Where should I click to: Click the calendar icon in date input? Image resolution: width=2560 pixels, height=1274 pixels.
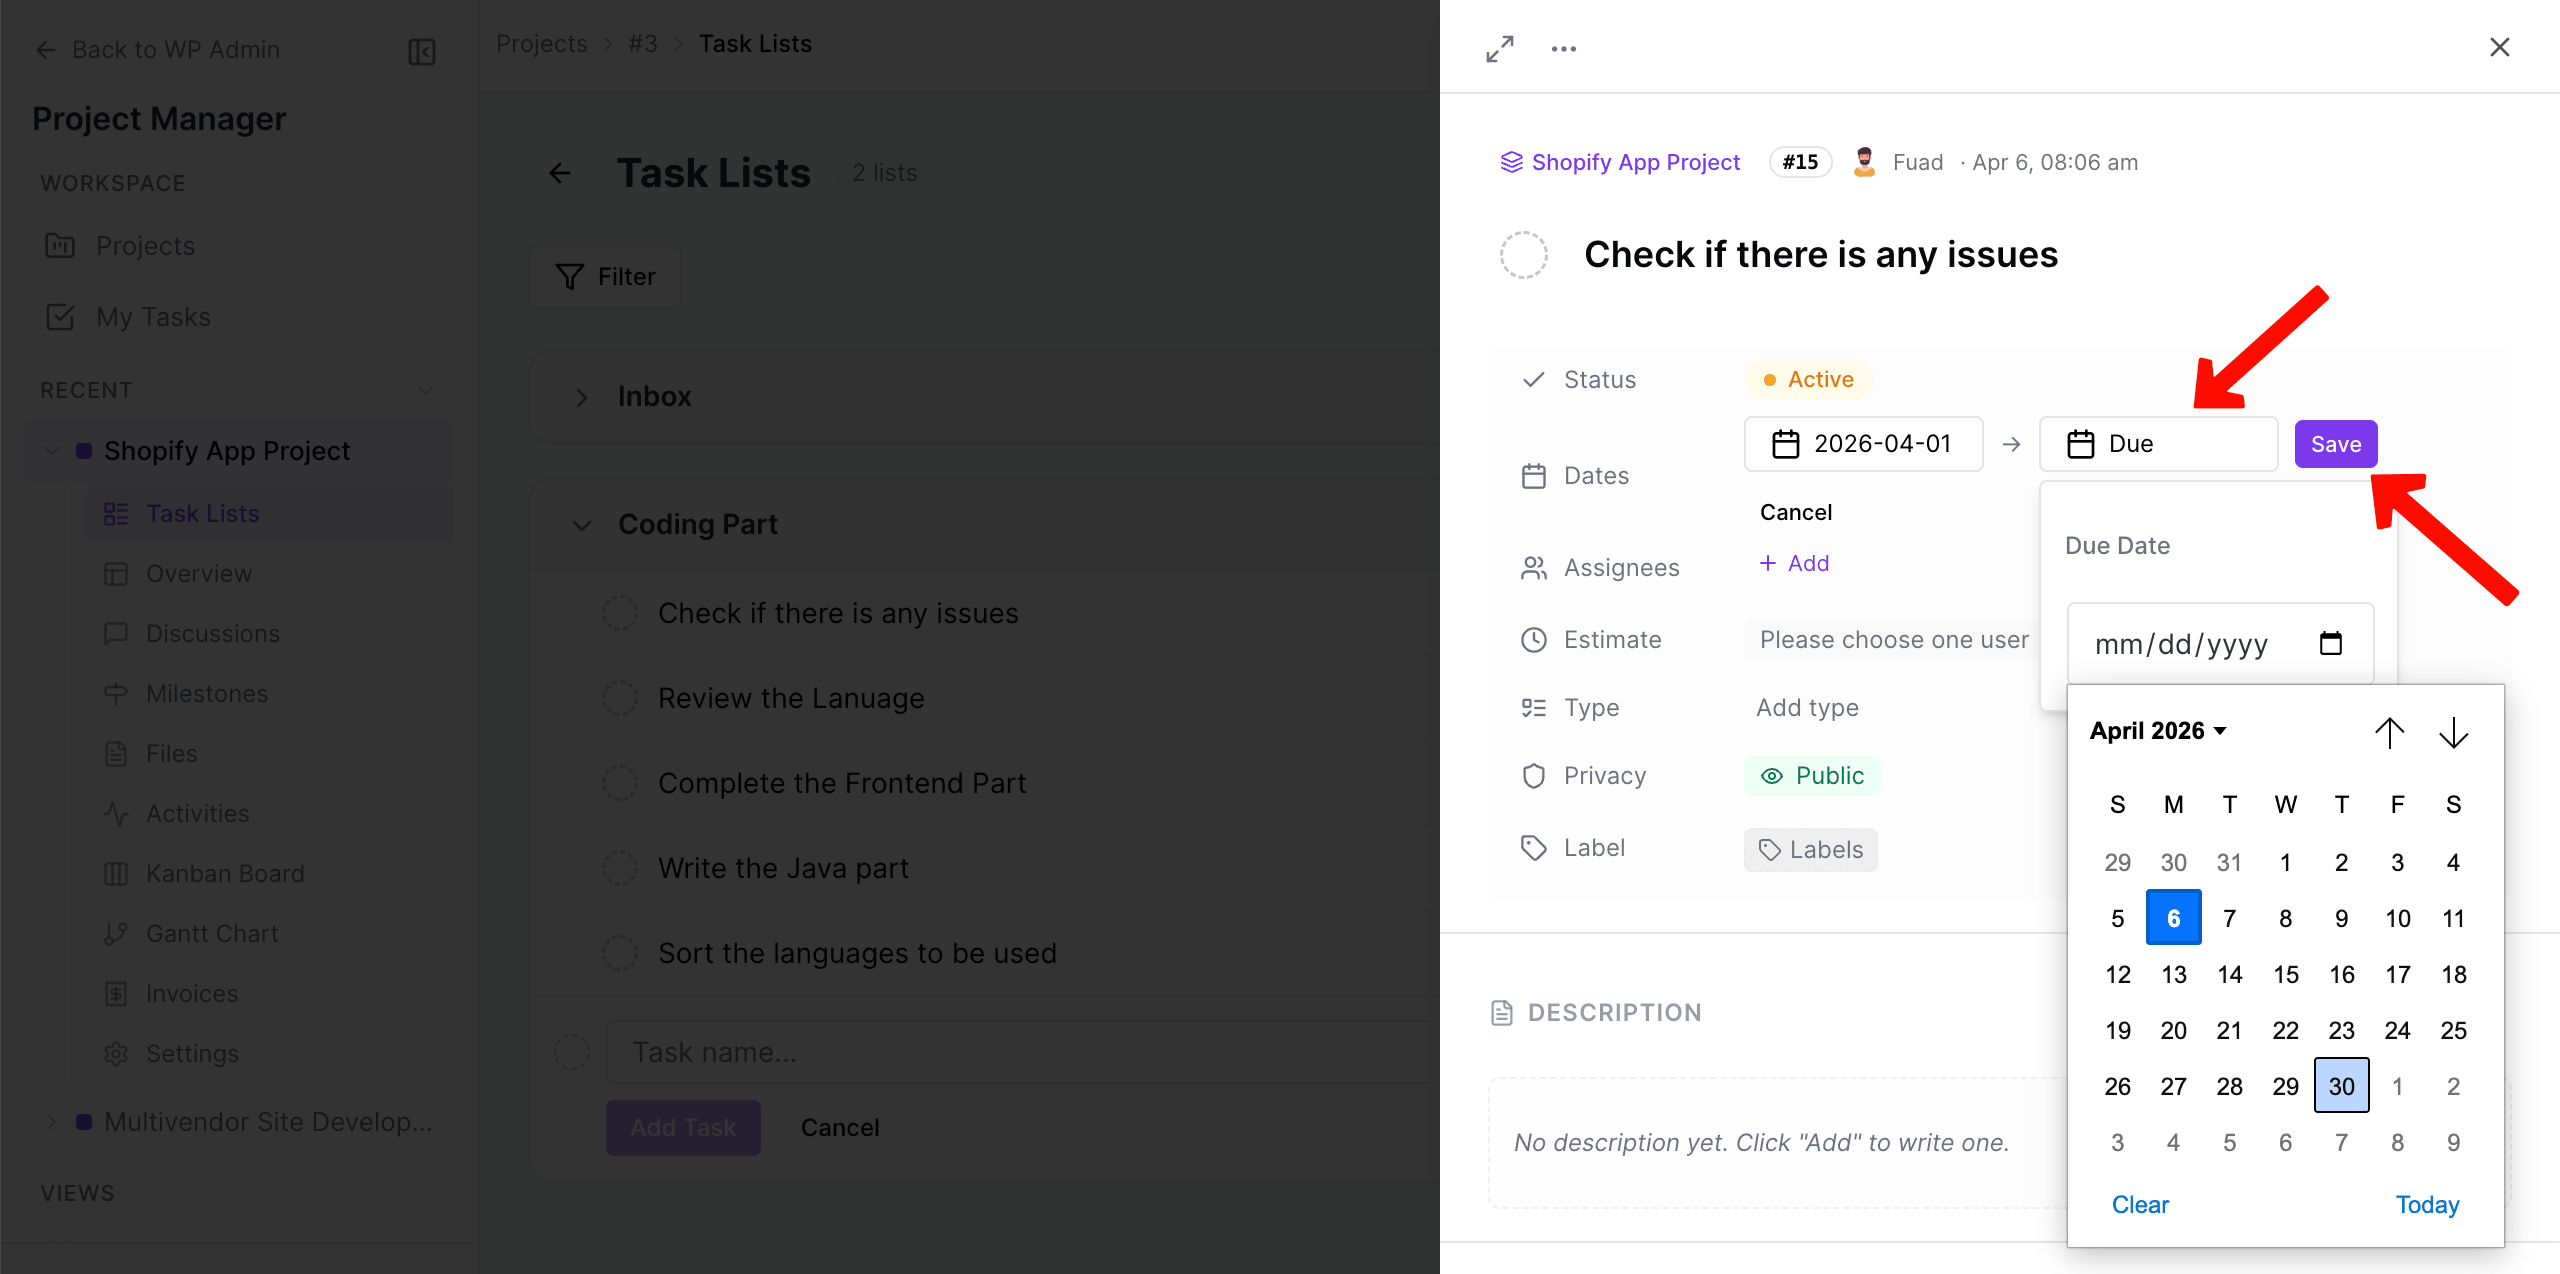(2330, 643)
